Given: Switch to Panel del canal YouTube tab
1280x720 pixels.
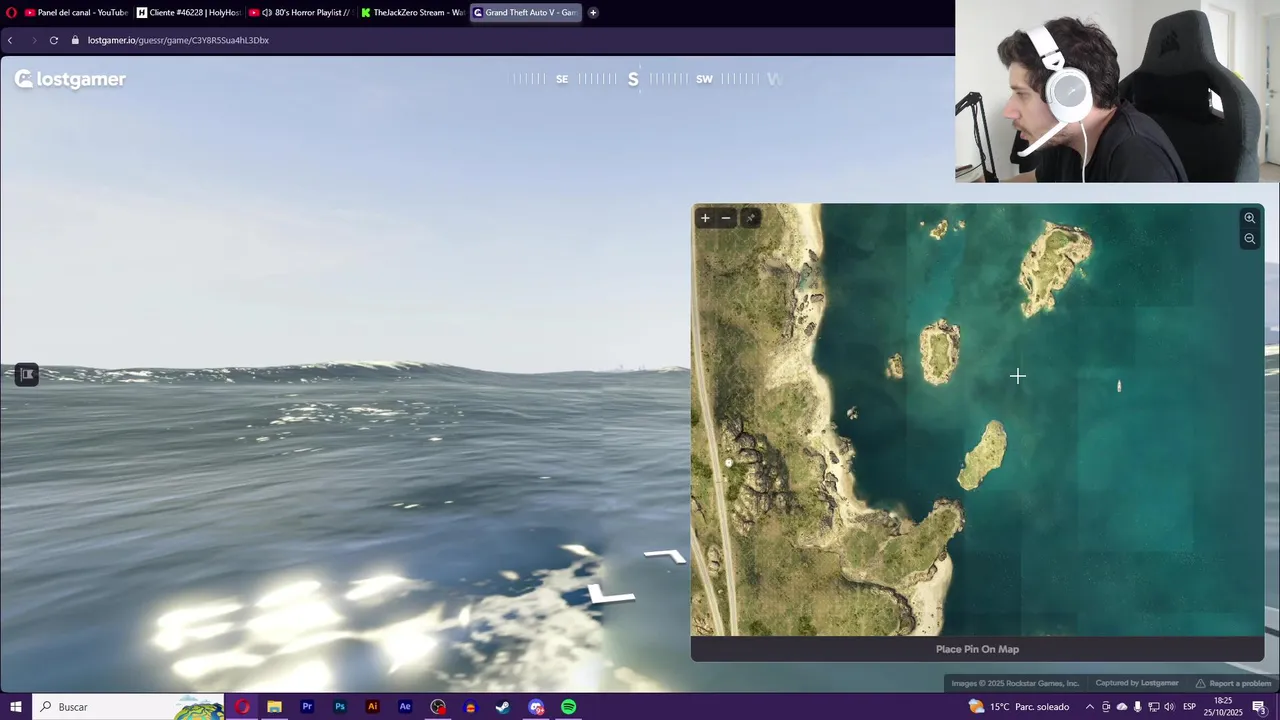Looking at the screenshot, I should 76,13.
